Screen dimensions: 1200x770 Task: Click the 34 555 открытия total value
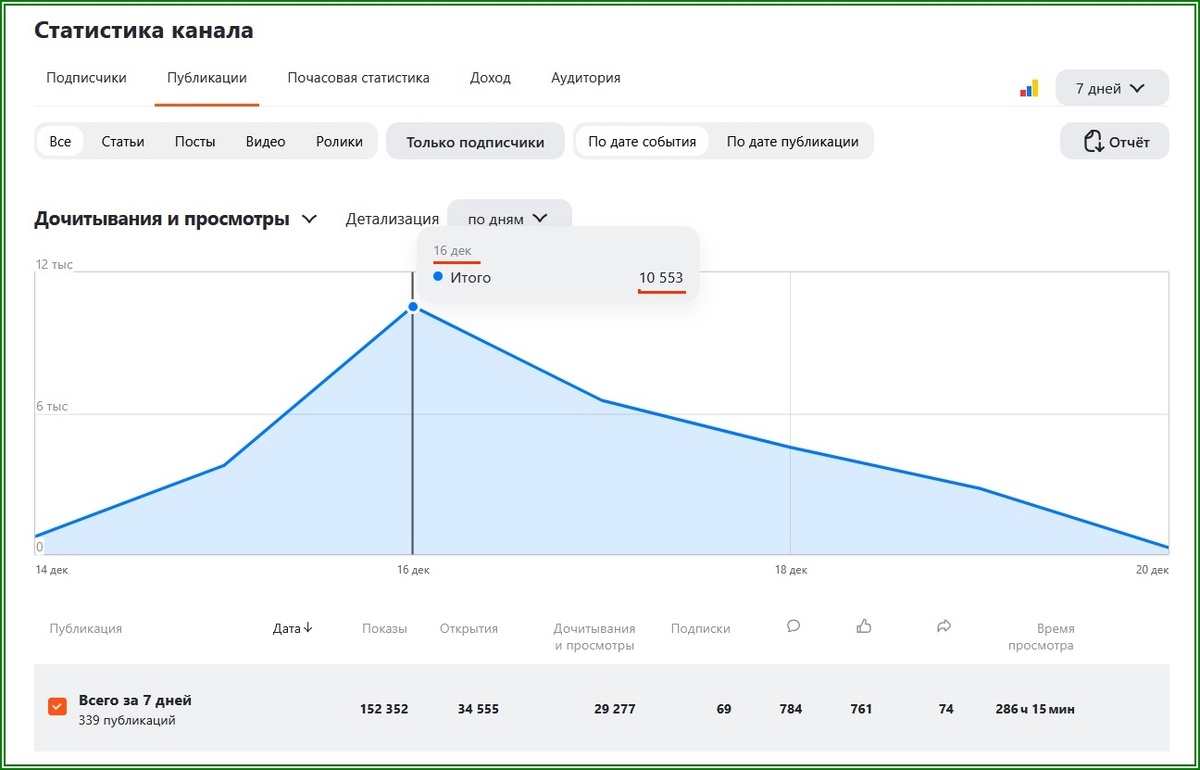tap(478, 709)
